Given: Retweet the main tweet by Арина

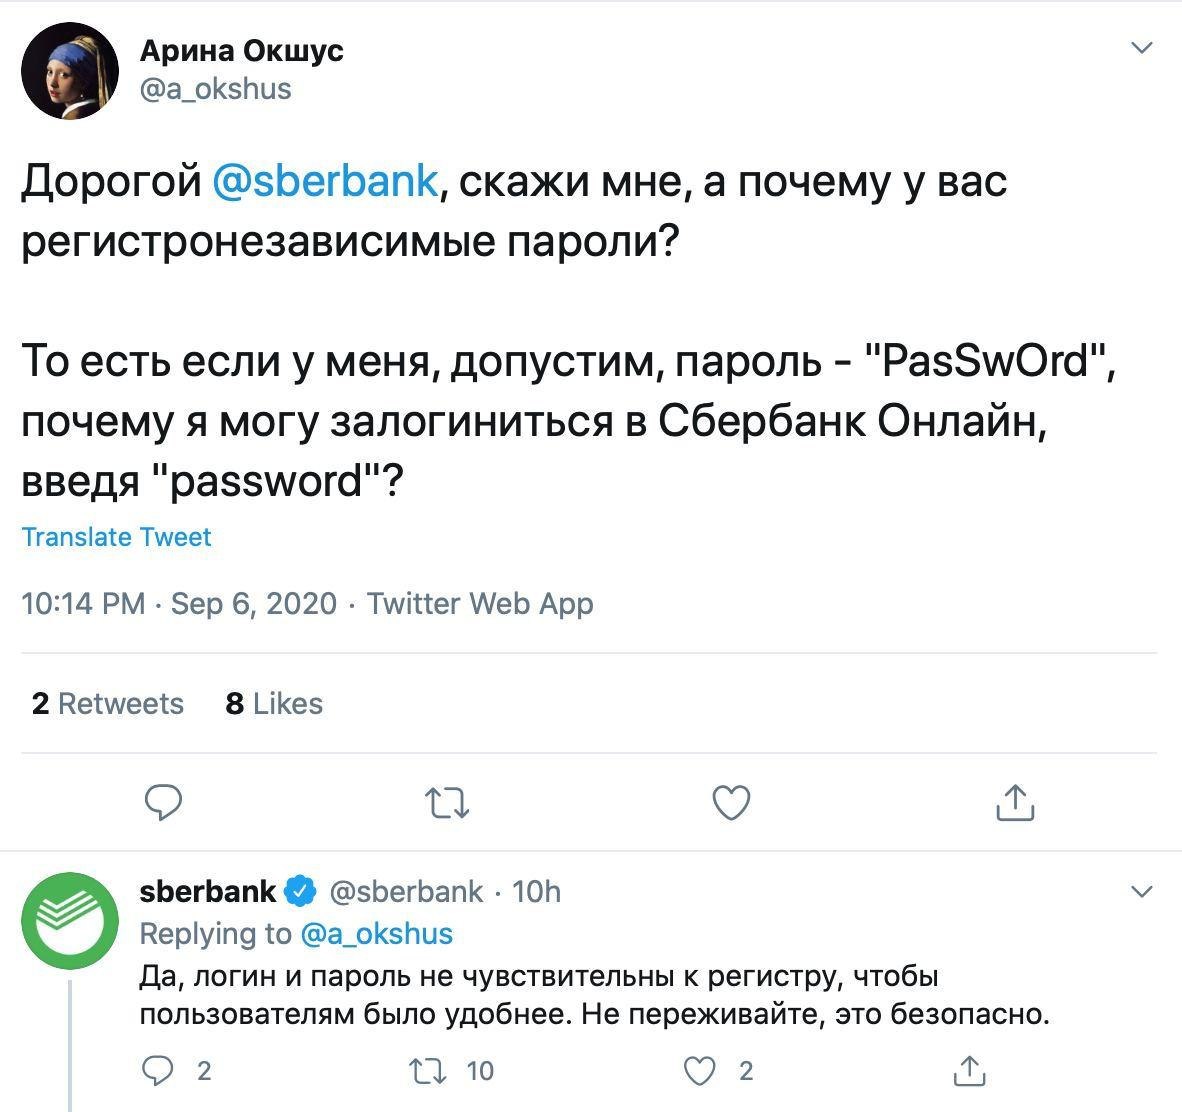Looking at the screenshot, I should [x=447, y=802].
